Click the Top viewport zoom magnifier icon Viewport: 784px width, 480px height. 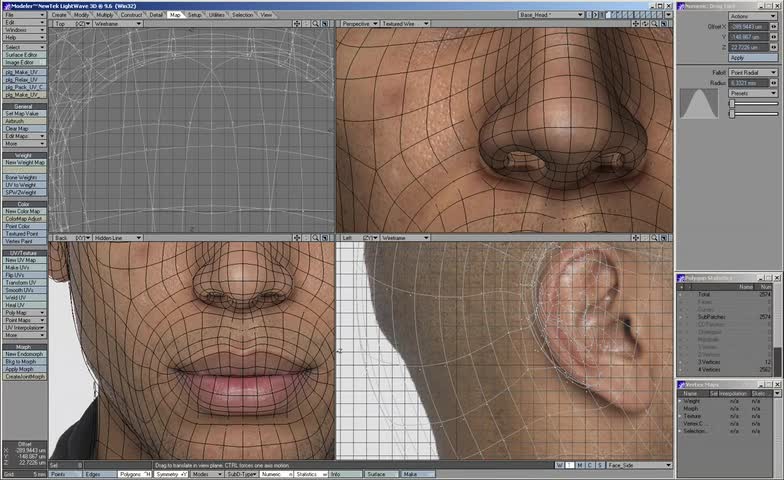(x=316, y=23)
